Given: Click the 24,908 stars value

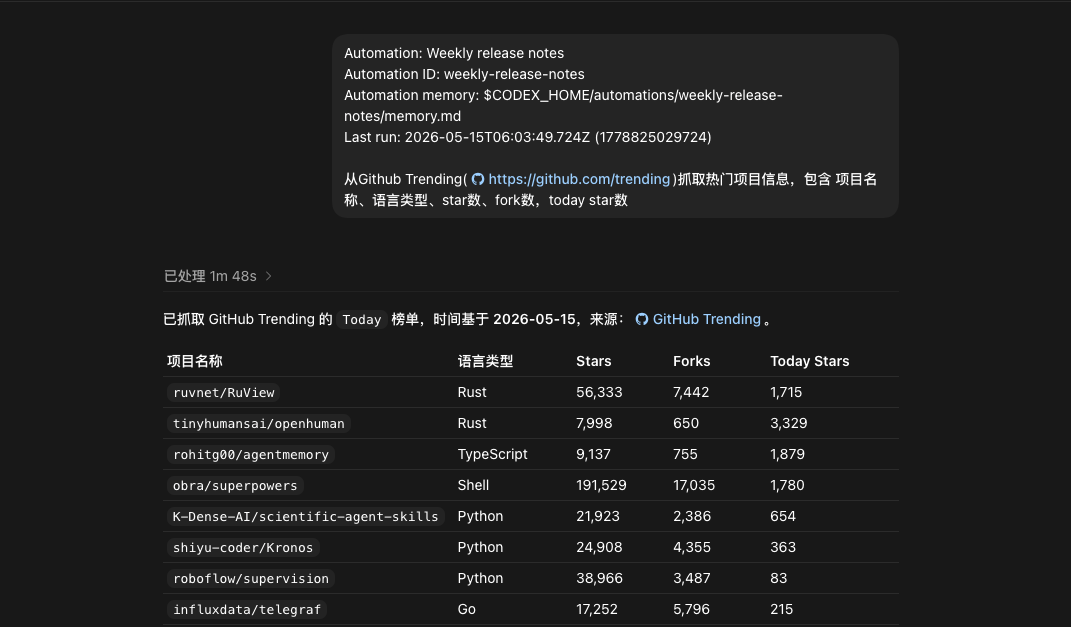Looking at the screenshot, I should 599,547.
